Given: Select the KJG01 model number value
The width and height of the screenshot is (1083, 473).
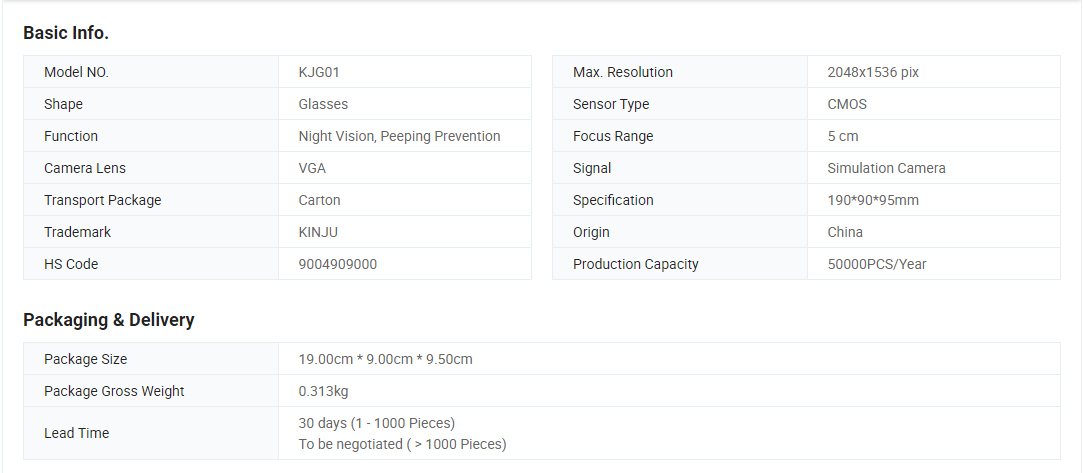Looking at the screenshot, I should pyautogui.click(x=326, y=72).
